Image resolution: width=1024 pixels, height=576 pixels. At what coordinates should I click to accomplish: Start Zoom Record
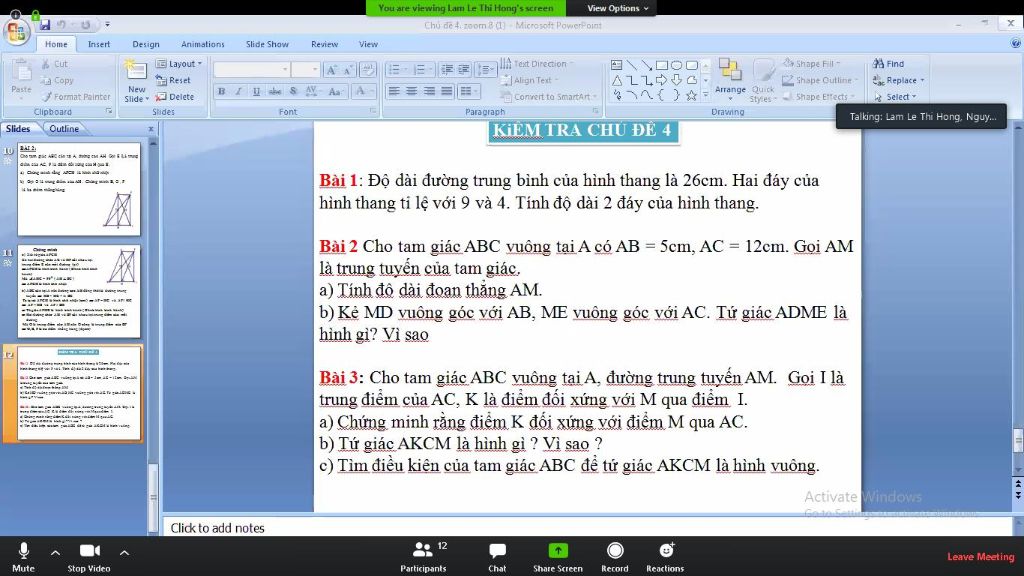click(x=615, y=557)
